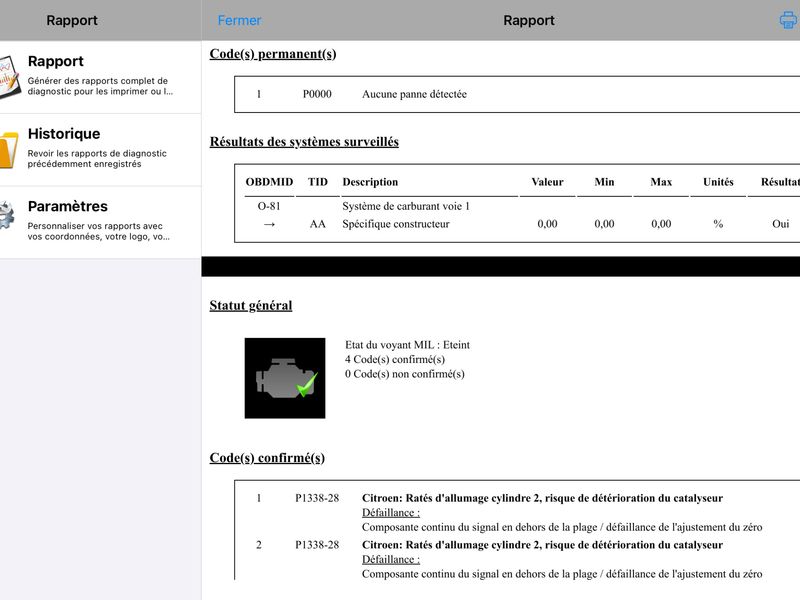Open Paramètres in the sidebar
800x600 pixels.
pos(101,222)
